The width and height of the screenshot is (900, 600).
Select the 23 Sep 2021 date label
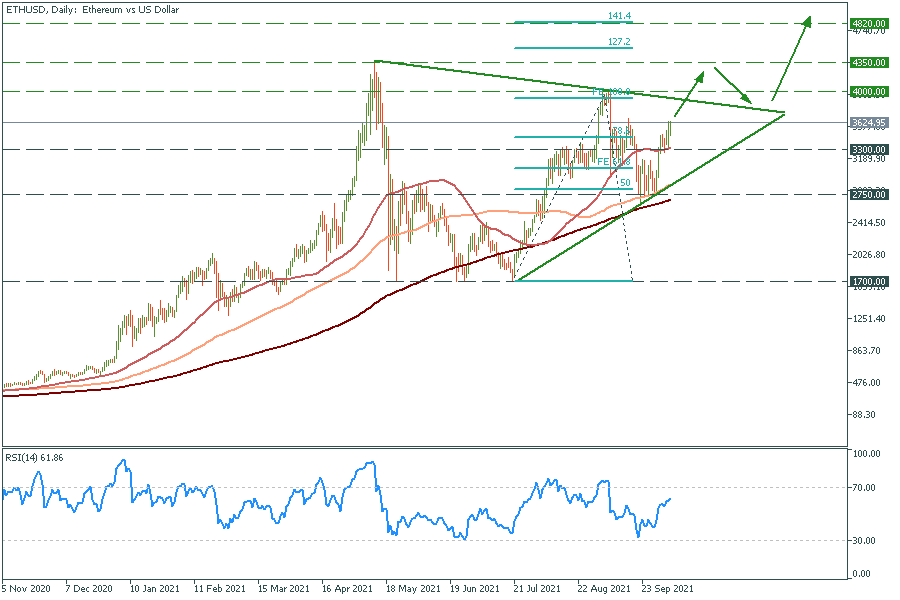point(667,589)
